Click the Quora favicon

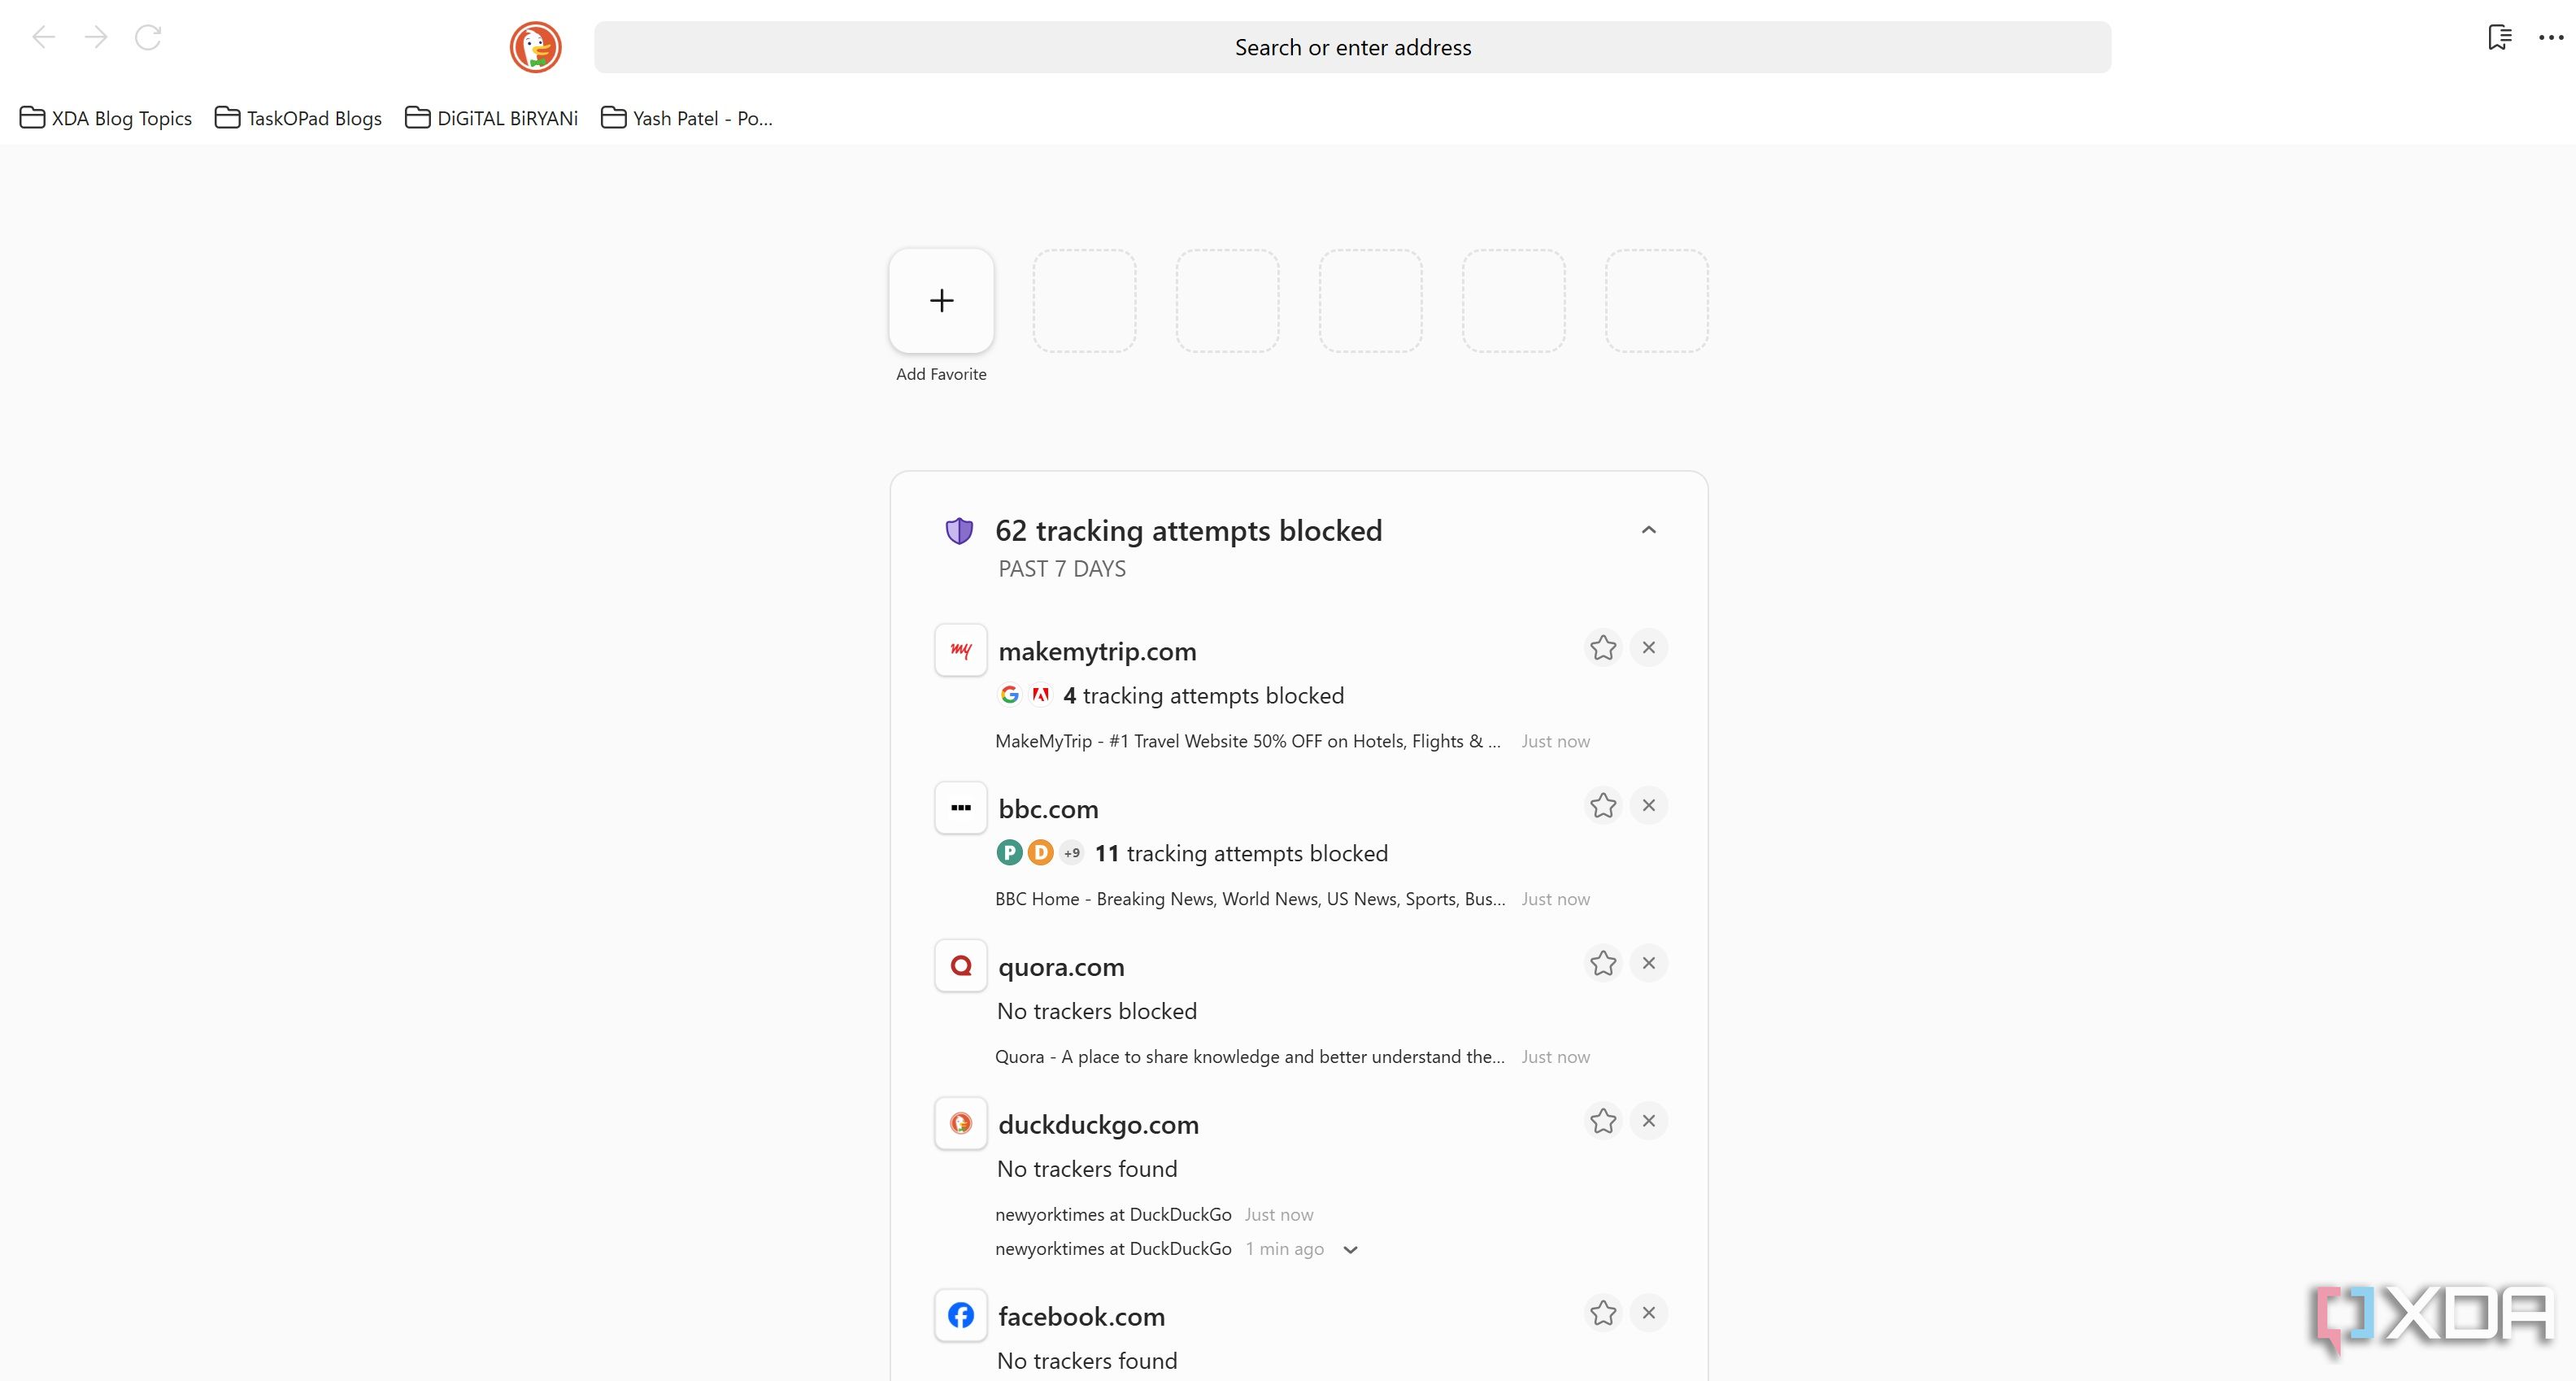coord(961,966)
